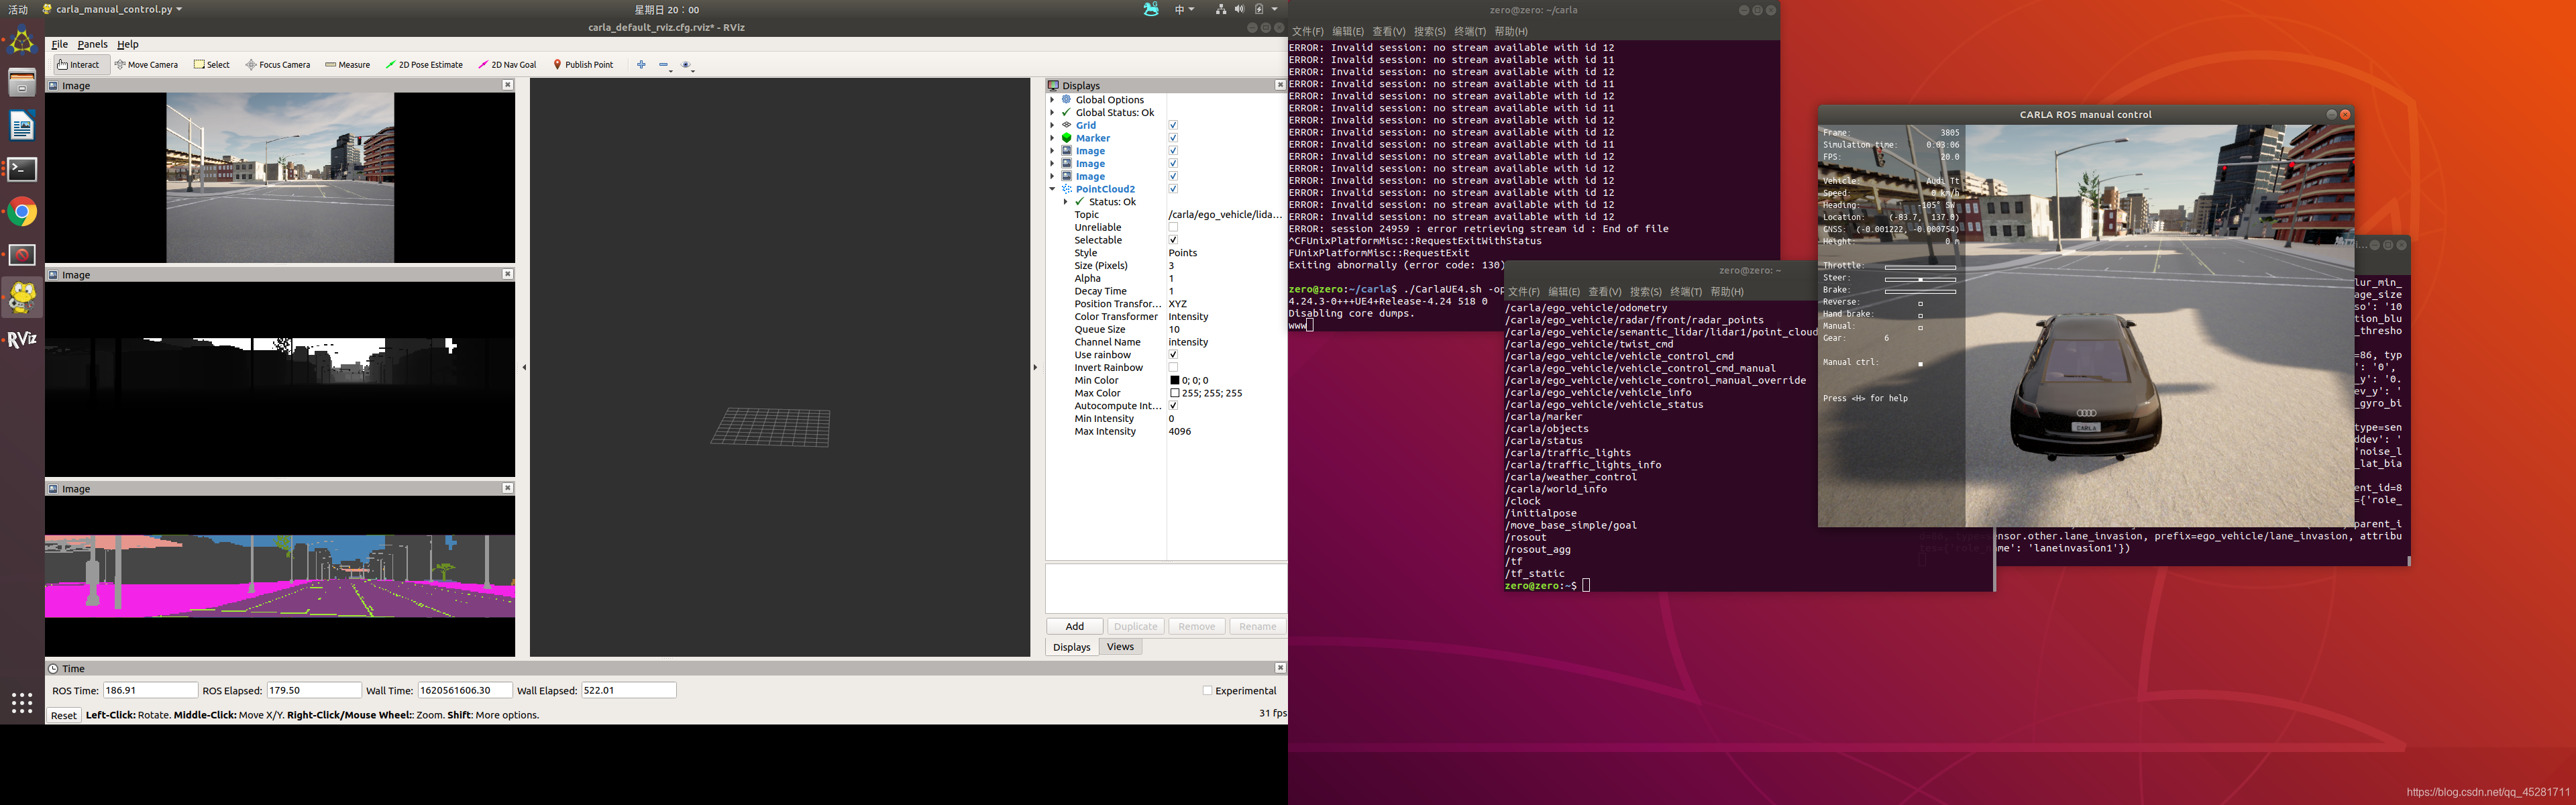Activate the Focus Camera tool
Viewport: 2576px width, 805px height.
click(277, 65)
